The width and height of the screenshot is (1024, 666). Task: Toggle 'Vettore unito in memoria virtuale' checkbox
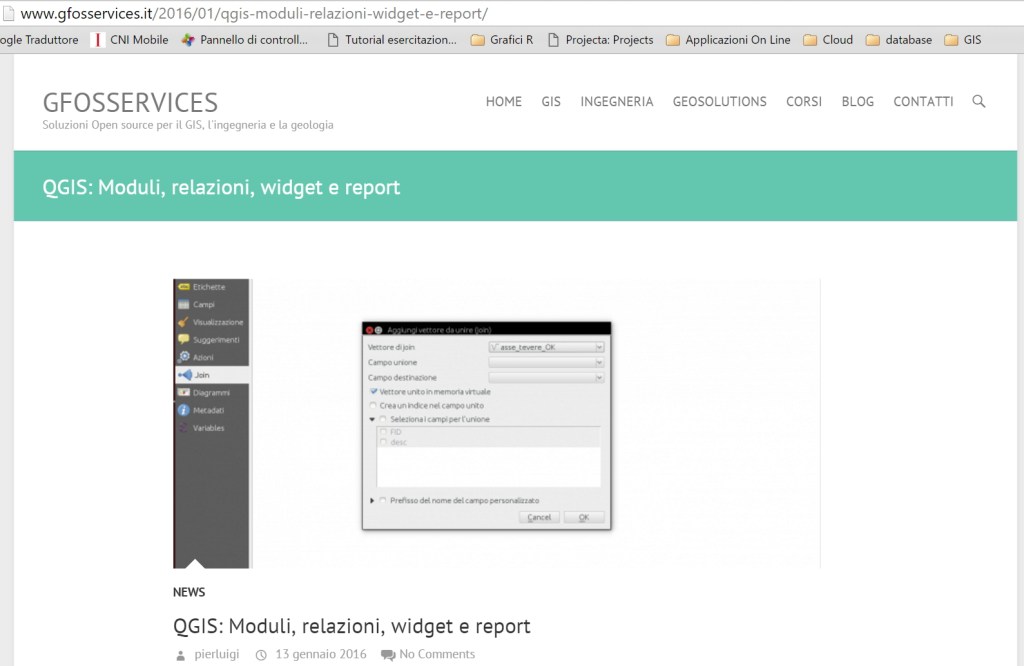pyautogui.click(x=374, y=392)
